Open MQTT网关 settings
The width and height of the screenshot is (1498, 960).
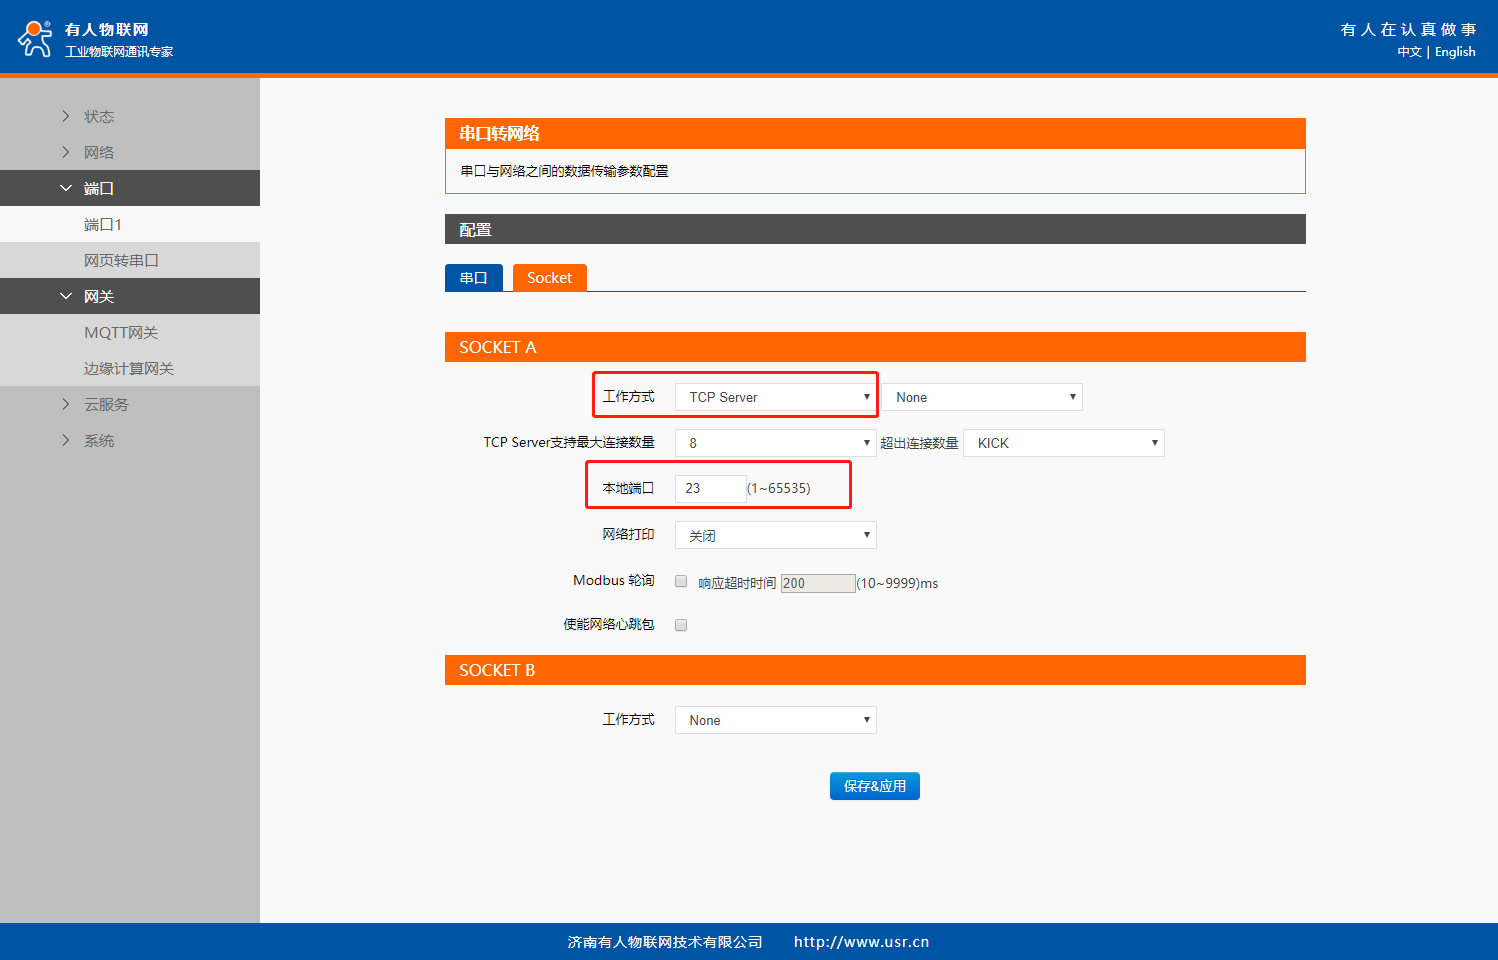[121, 332]
